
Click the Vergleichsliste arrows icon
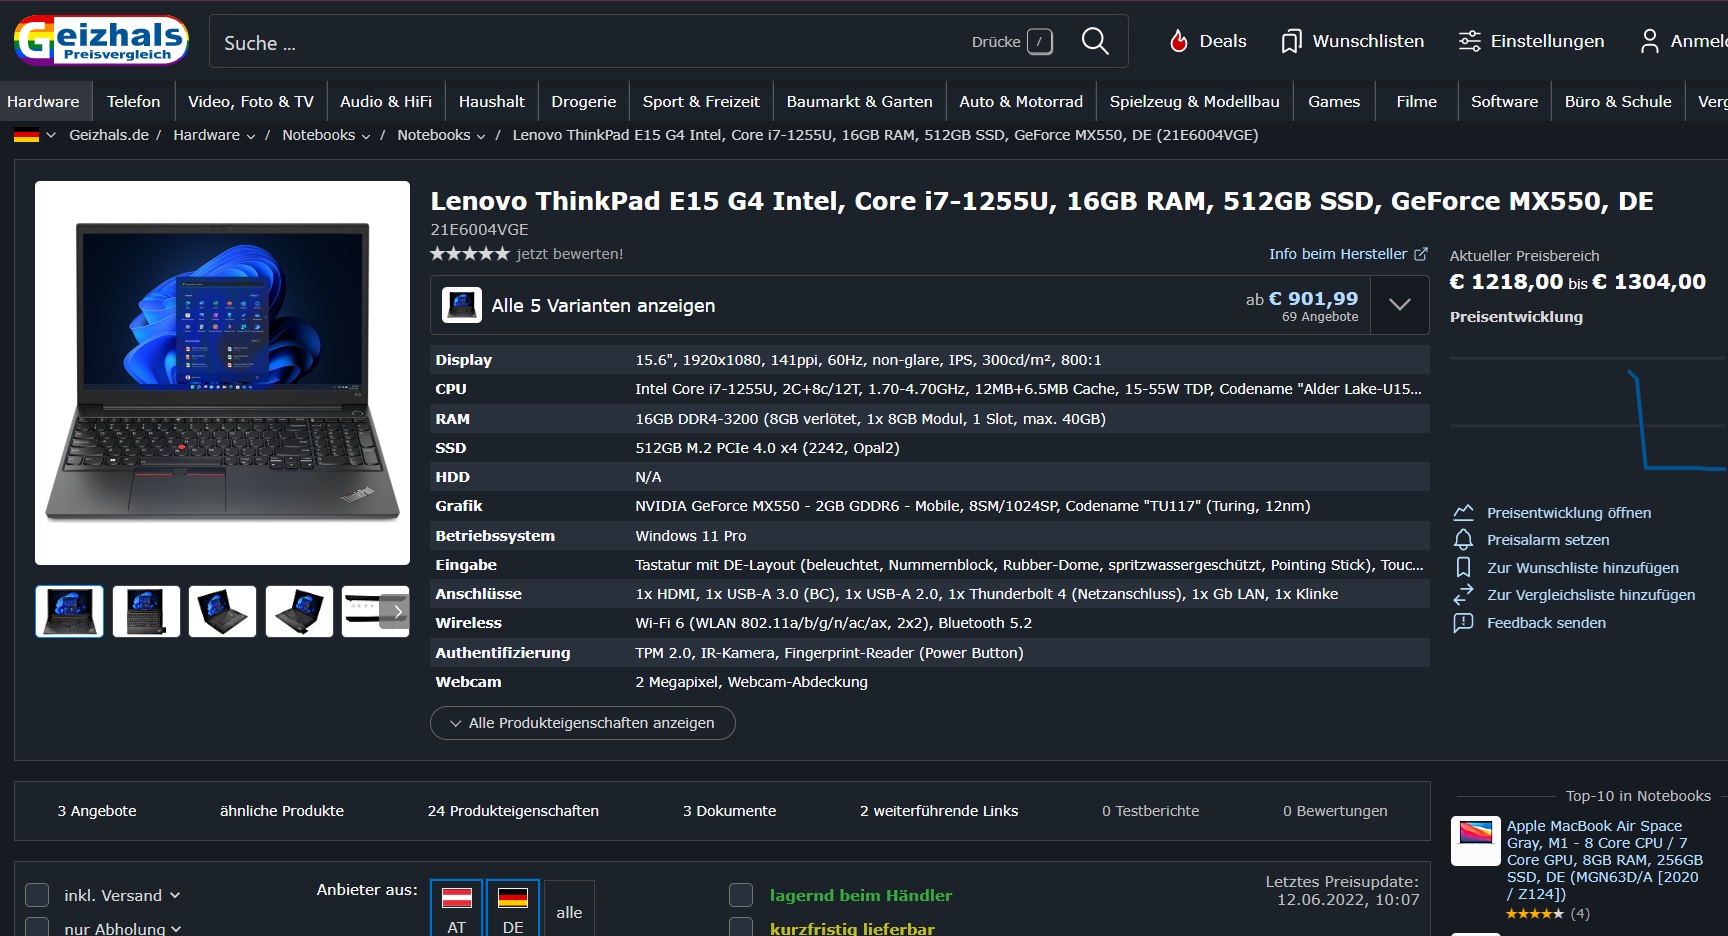click(1463, 595)
